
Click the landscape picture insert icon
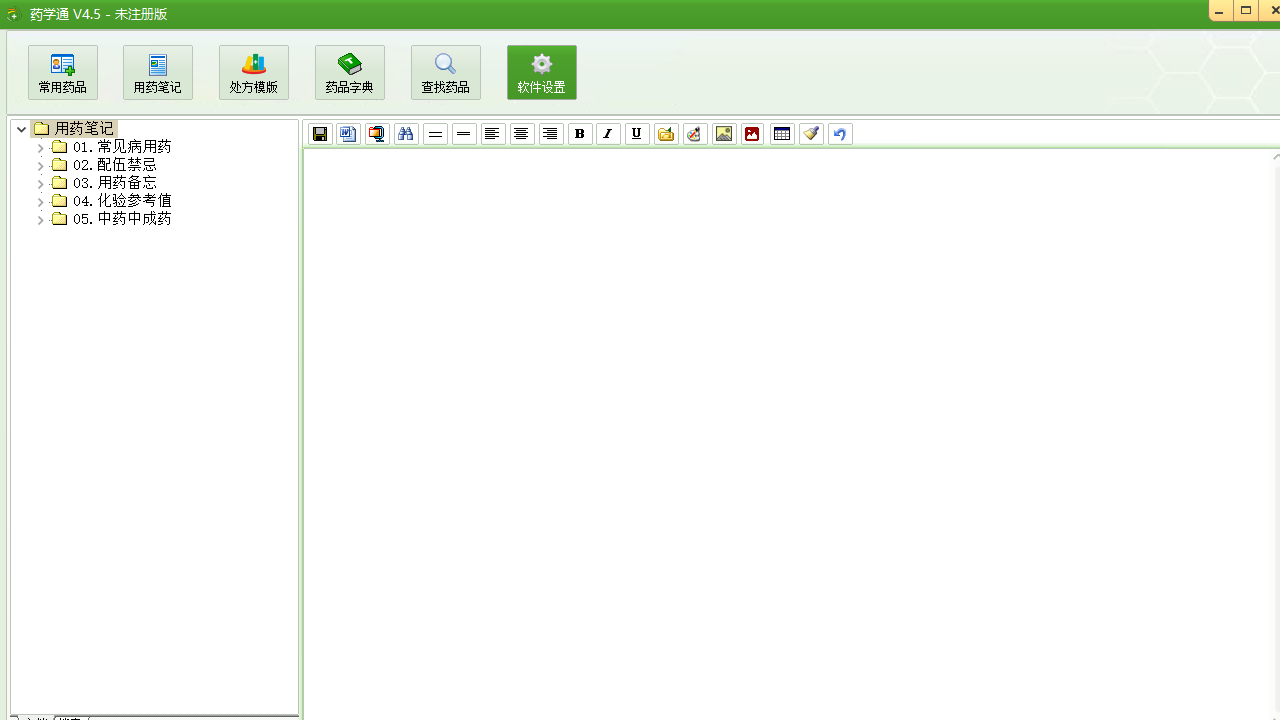tap(724, 134)
